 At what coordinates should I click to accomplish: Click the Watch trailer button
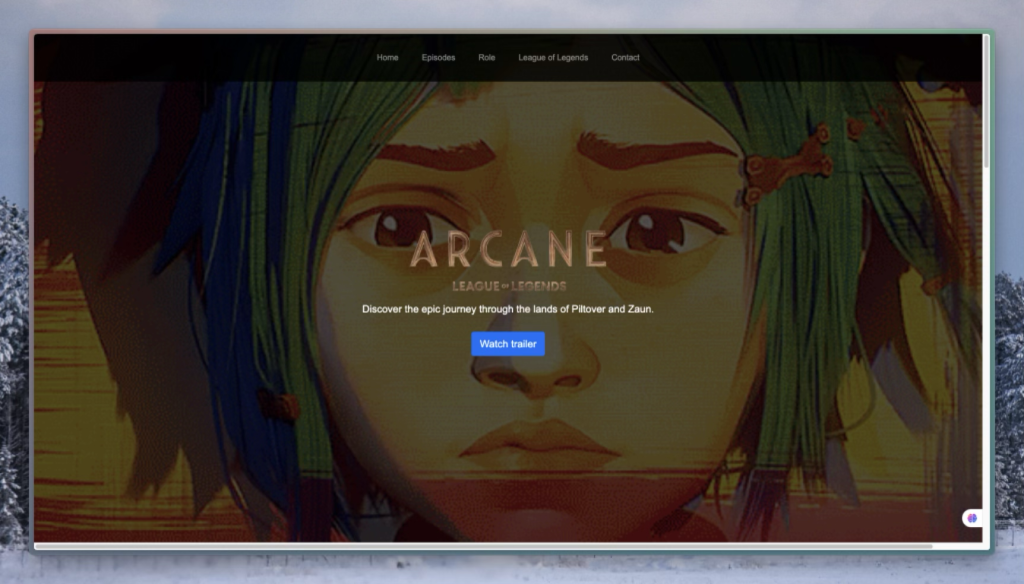[508, 344]
